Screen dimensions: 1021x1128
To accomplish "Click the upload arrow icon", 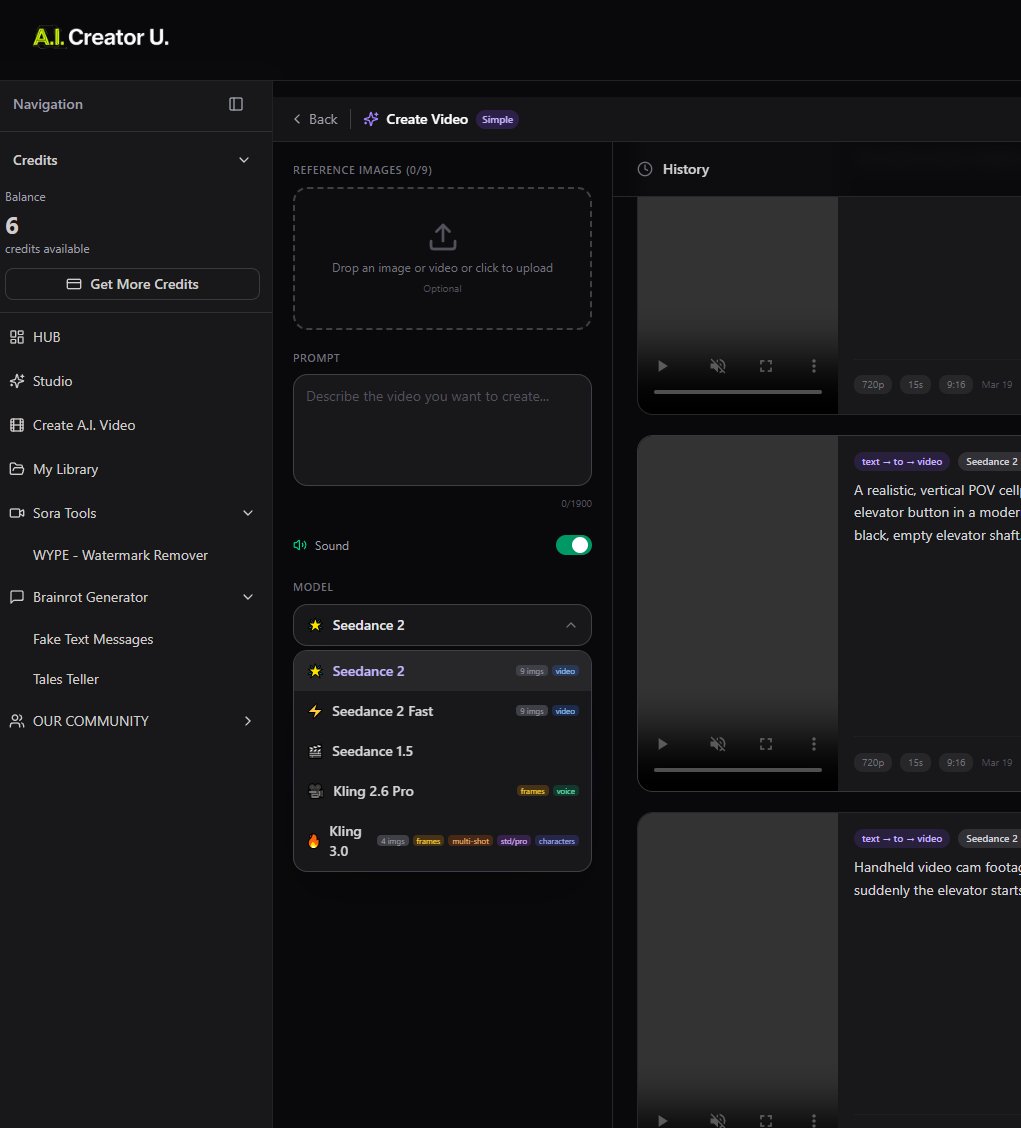I will 443,237.
